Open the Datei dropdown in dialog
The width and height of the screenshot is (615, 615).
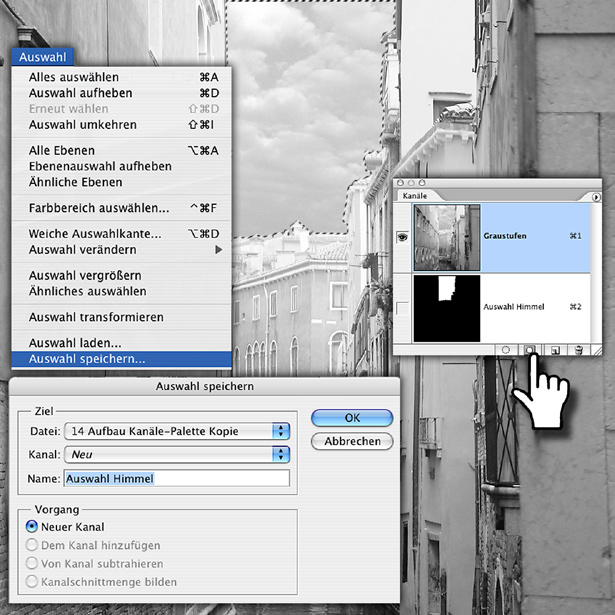pos(177,431)
